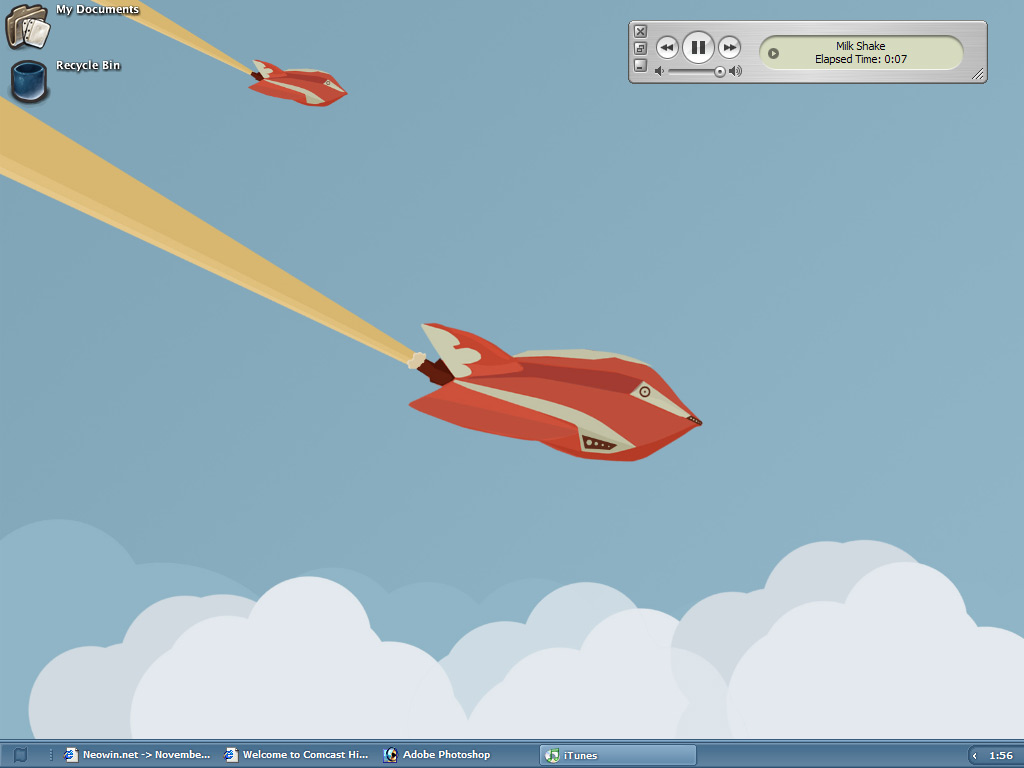Click the Elapsed Time readout
Viewport: 1024px width, 768px height.
pos(861,59)
